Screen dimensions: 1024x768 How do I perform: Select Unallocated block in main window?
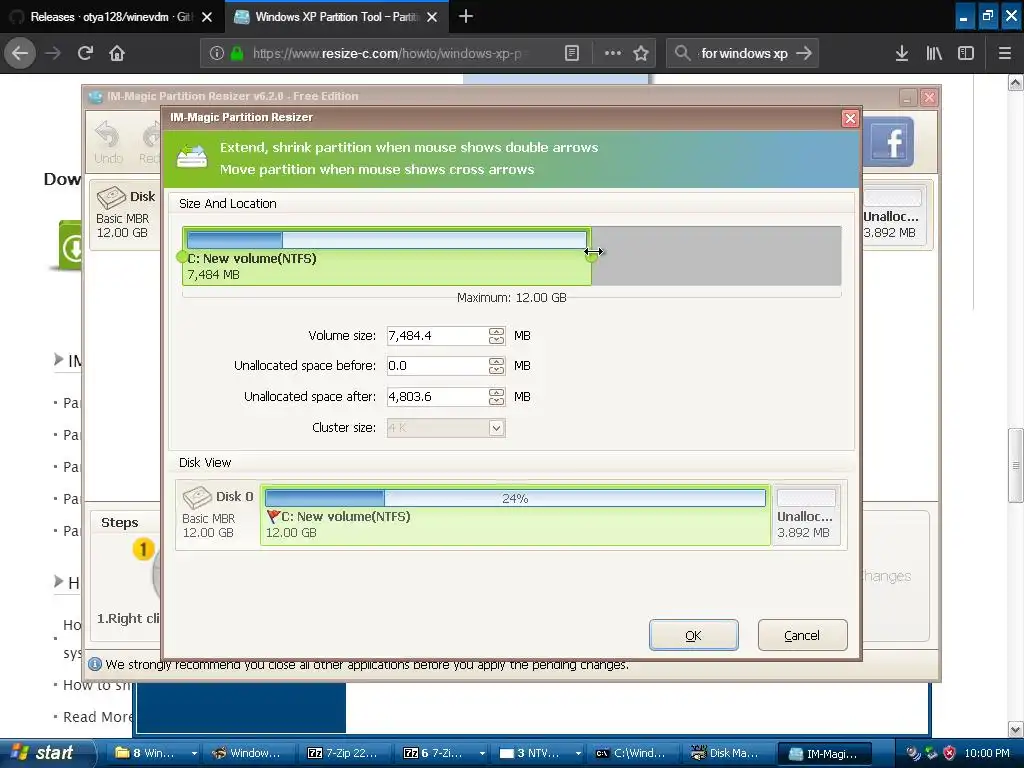(892, 216)
